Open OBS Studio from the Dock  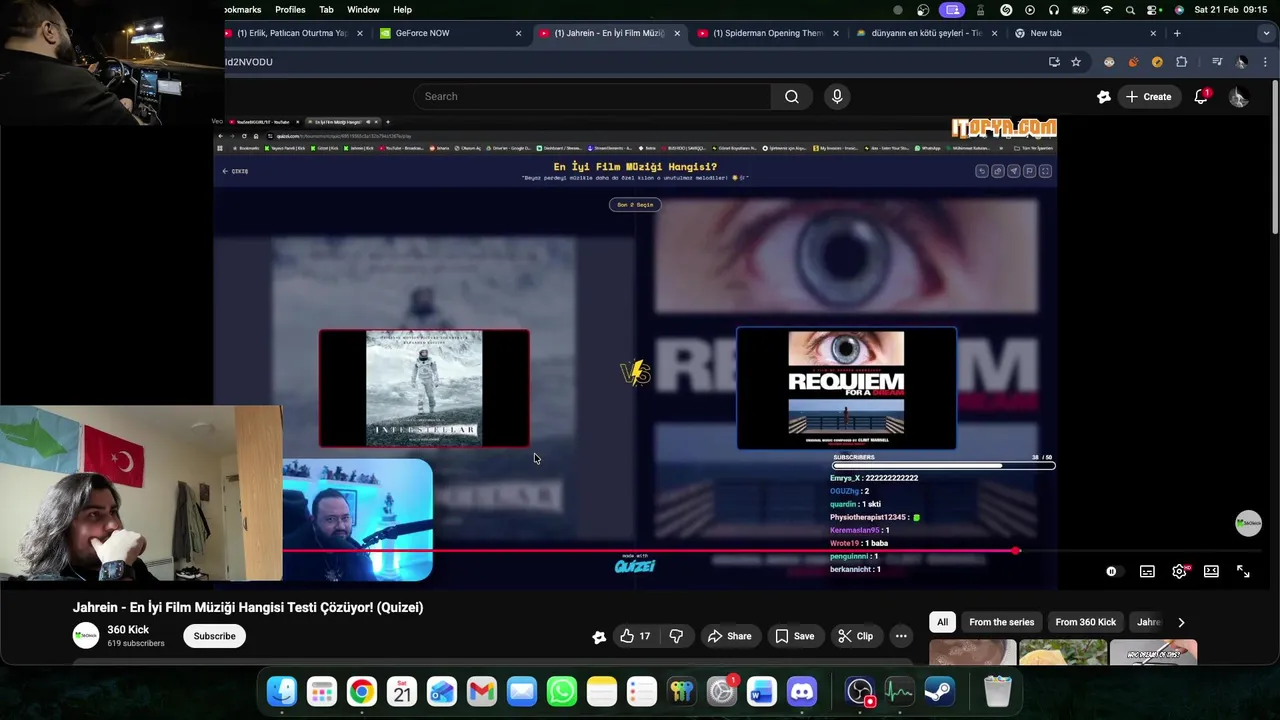point(860,691)
